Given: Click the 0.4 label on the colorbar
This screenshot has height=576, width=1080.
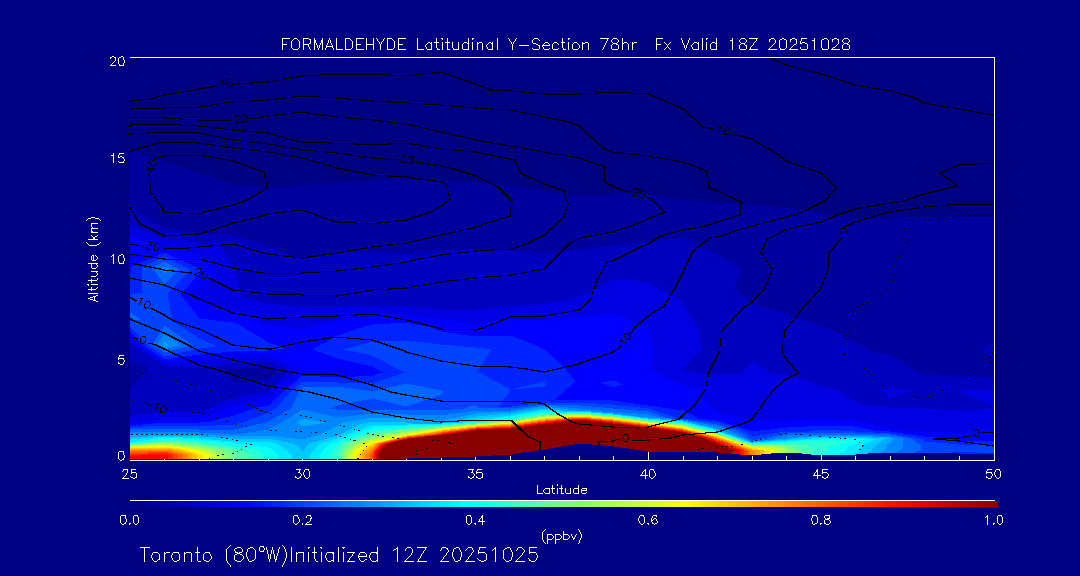Looking at the screenshot, I should point(475,520).
